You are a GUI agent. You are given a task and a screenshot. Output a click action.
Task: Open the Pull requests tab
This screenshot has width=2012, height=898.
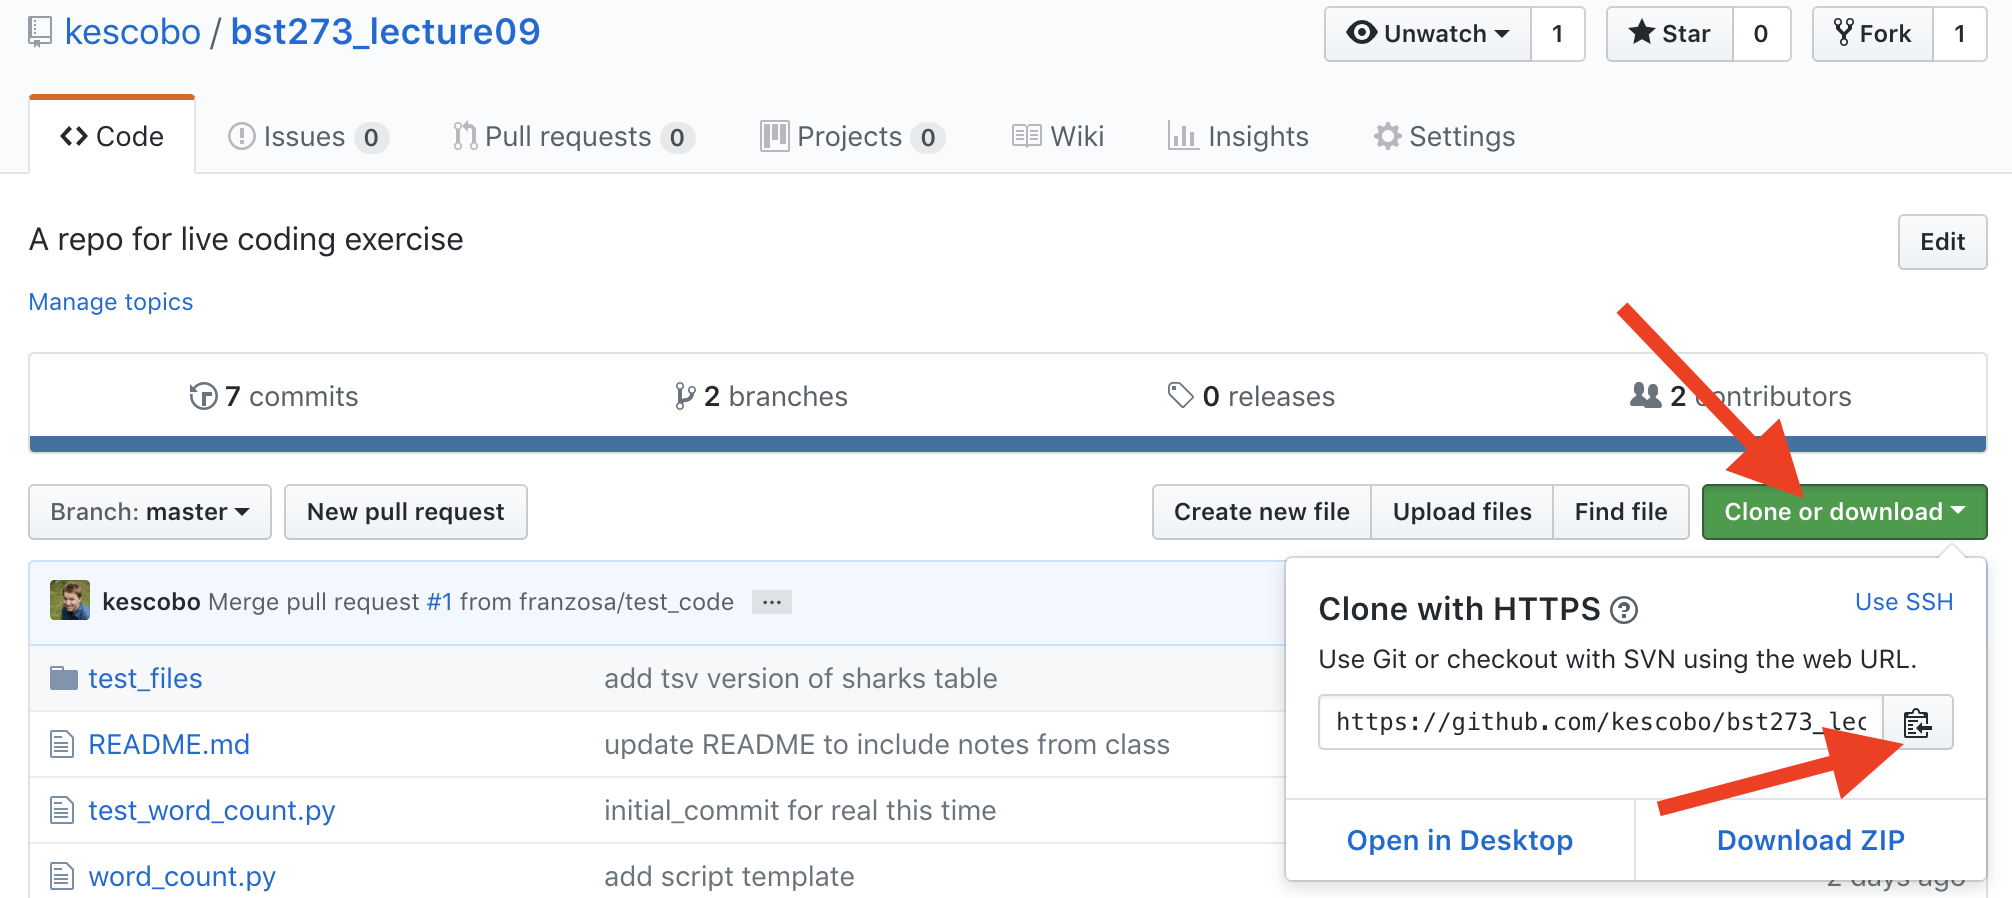(573, 136)
